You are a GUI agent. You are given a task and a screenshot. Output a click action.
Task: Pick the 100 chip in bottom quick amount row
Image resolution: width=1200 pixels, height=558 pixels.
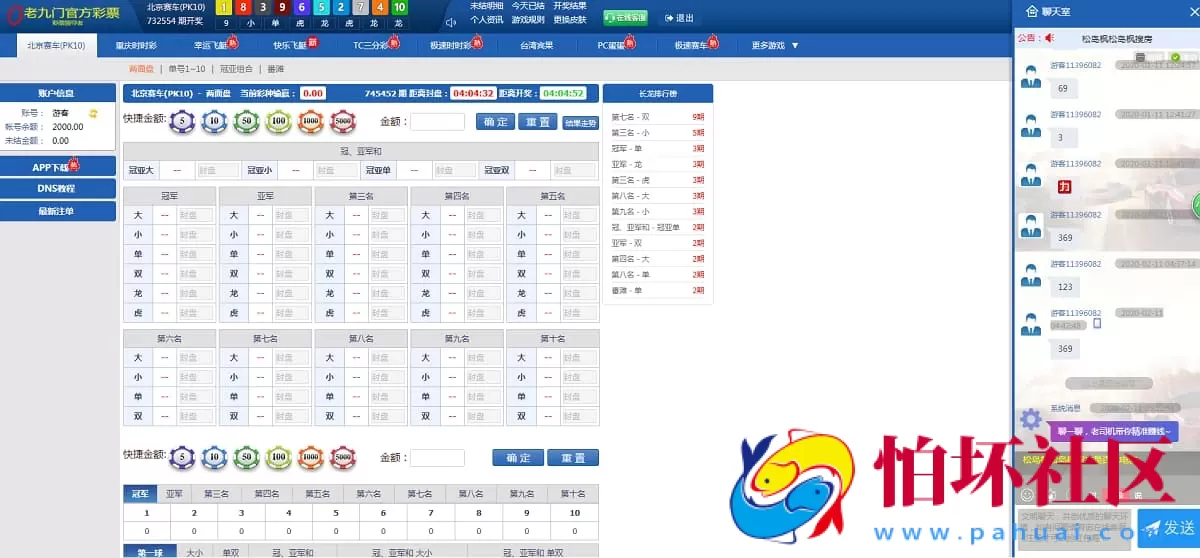278,457
